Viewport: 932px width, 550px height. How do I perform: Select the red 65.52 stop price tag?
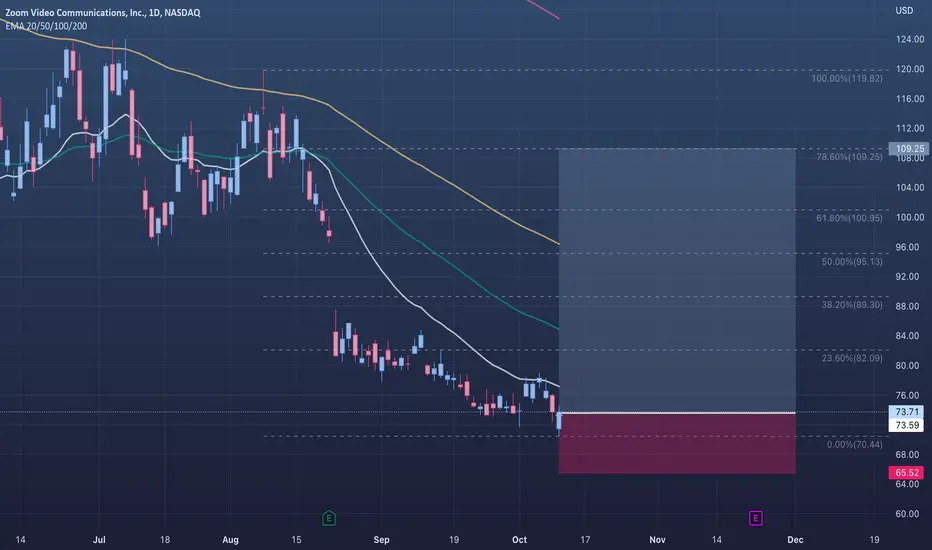pos(907,473)
